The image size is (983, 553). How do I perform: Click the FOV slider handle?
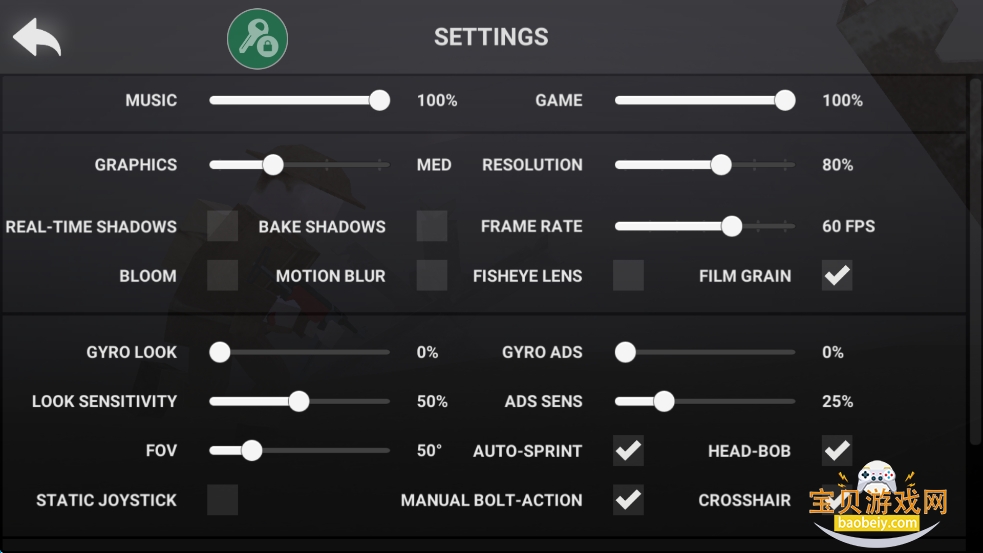click(x=251, y=451)
